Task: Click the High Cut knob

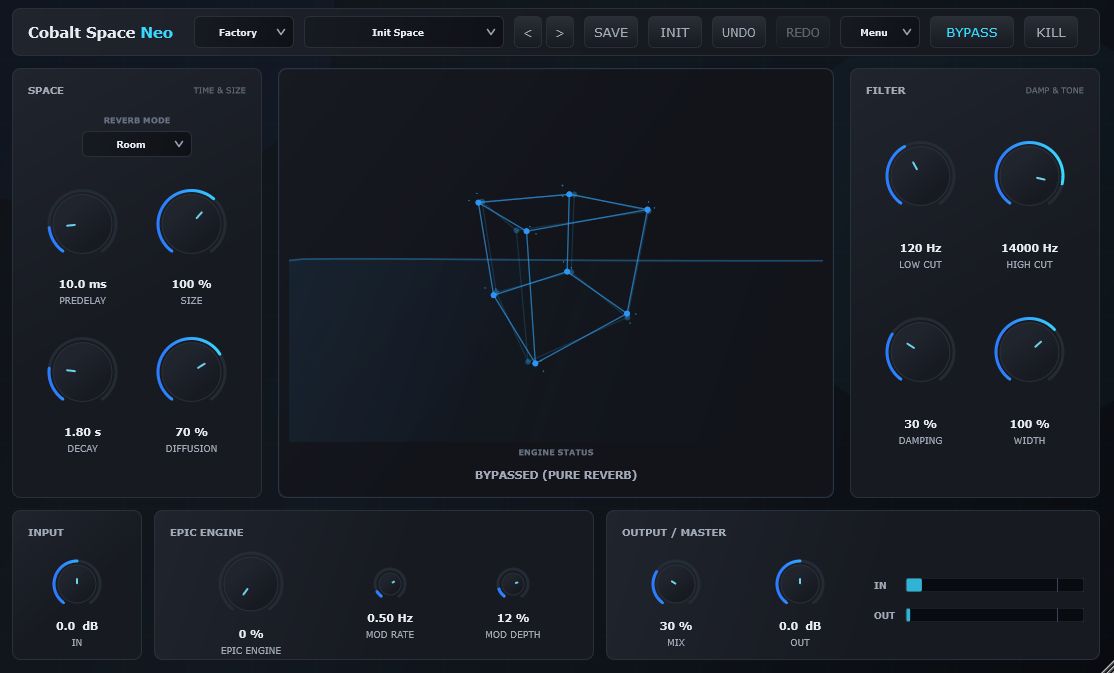Action: point(1029,175)
